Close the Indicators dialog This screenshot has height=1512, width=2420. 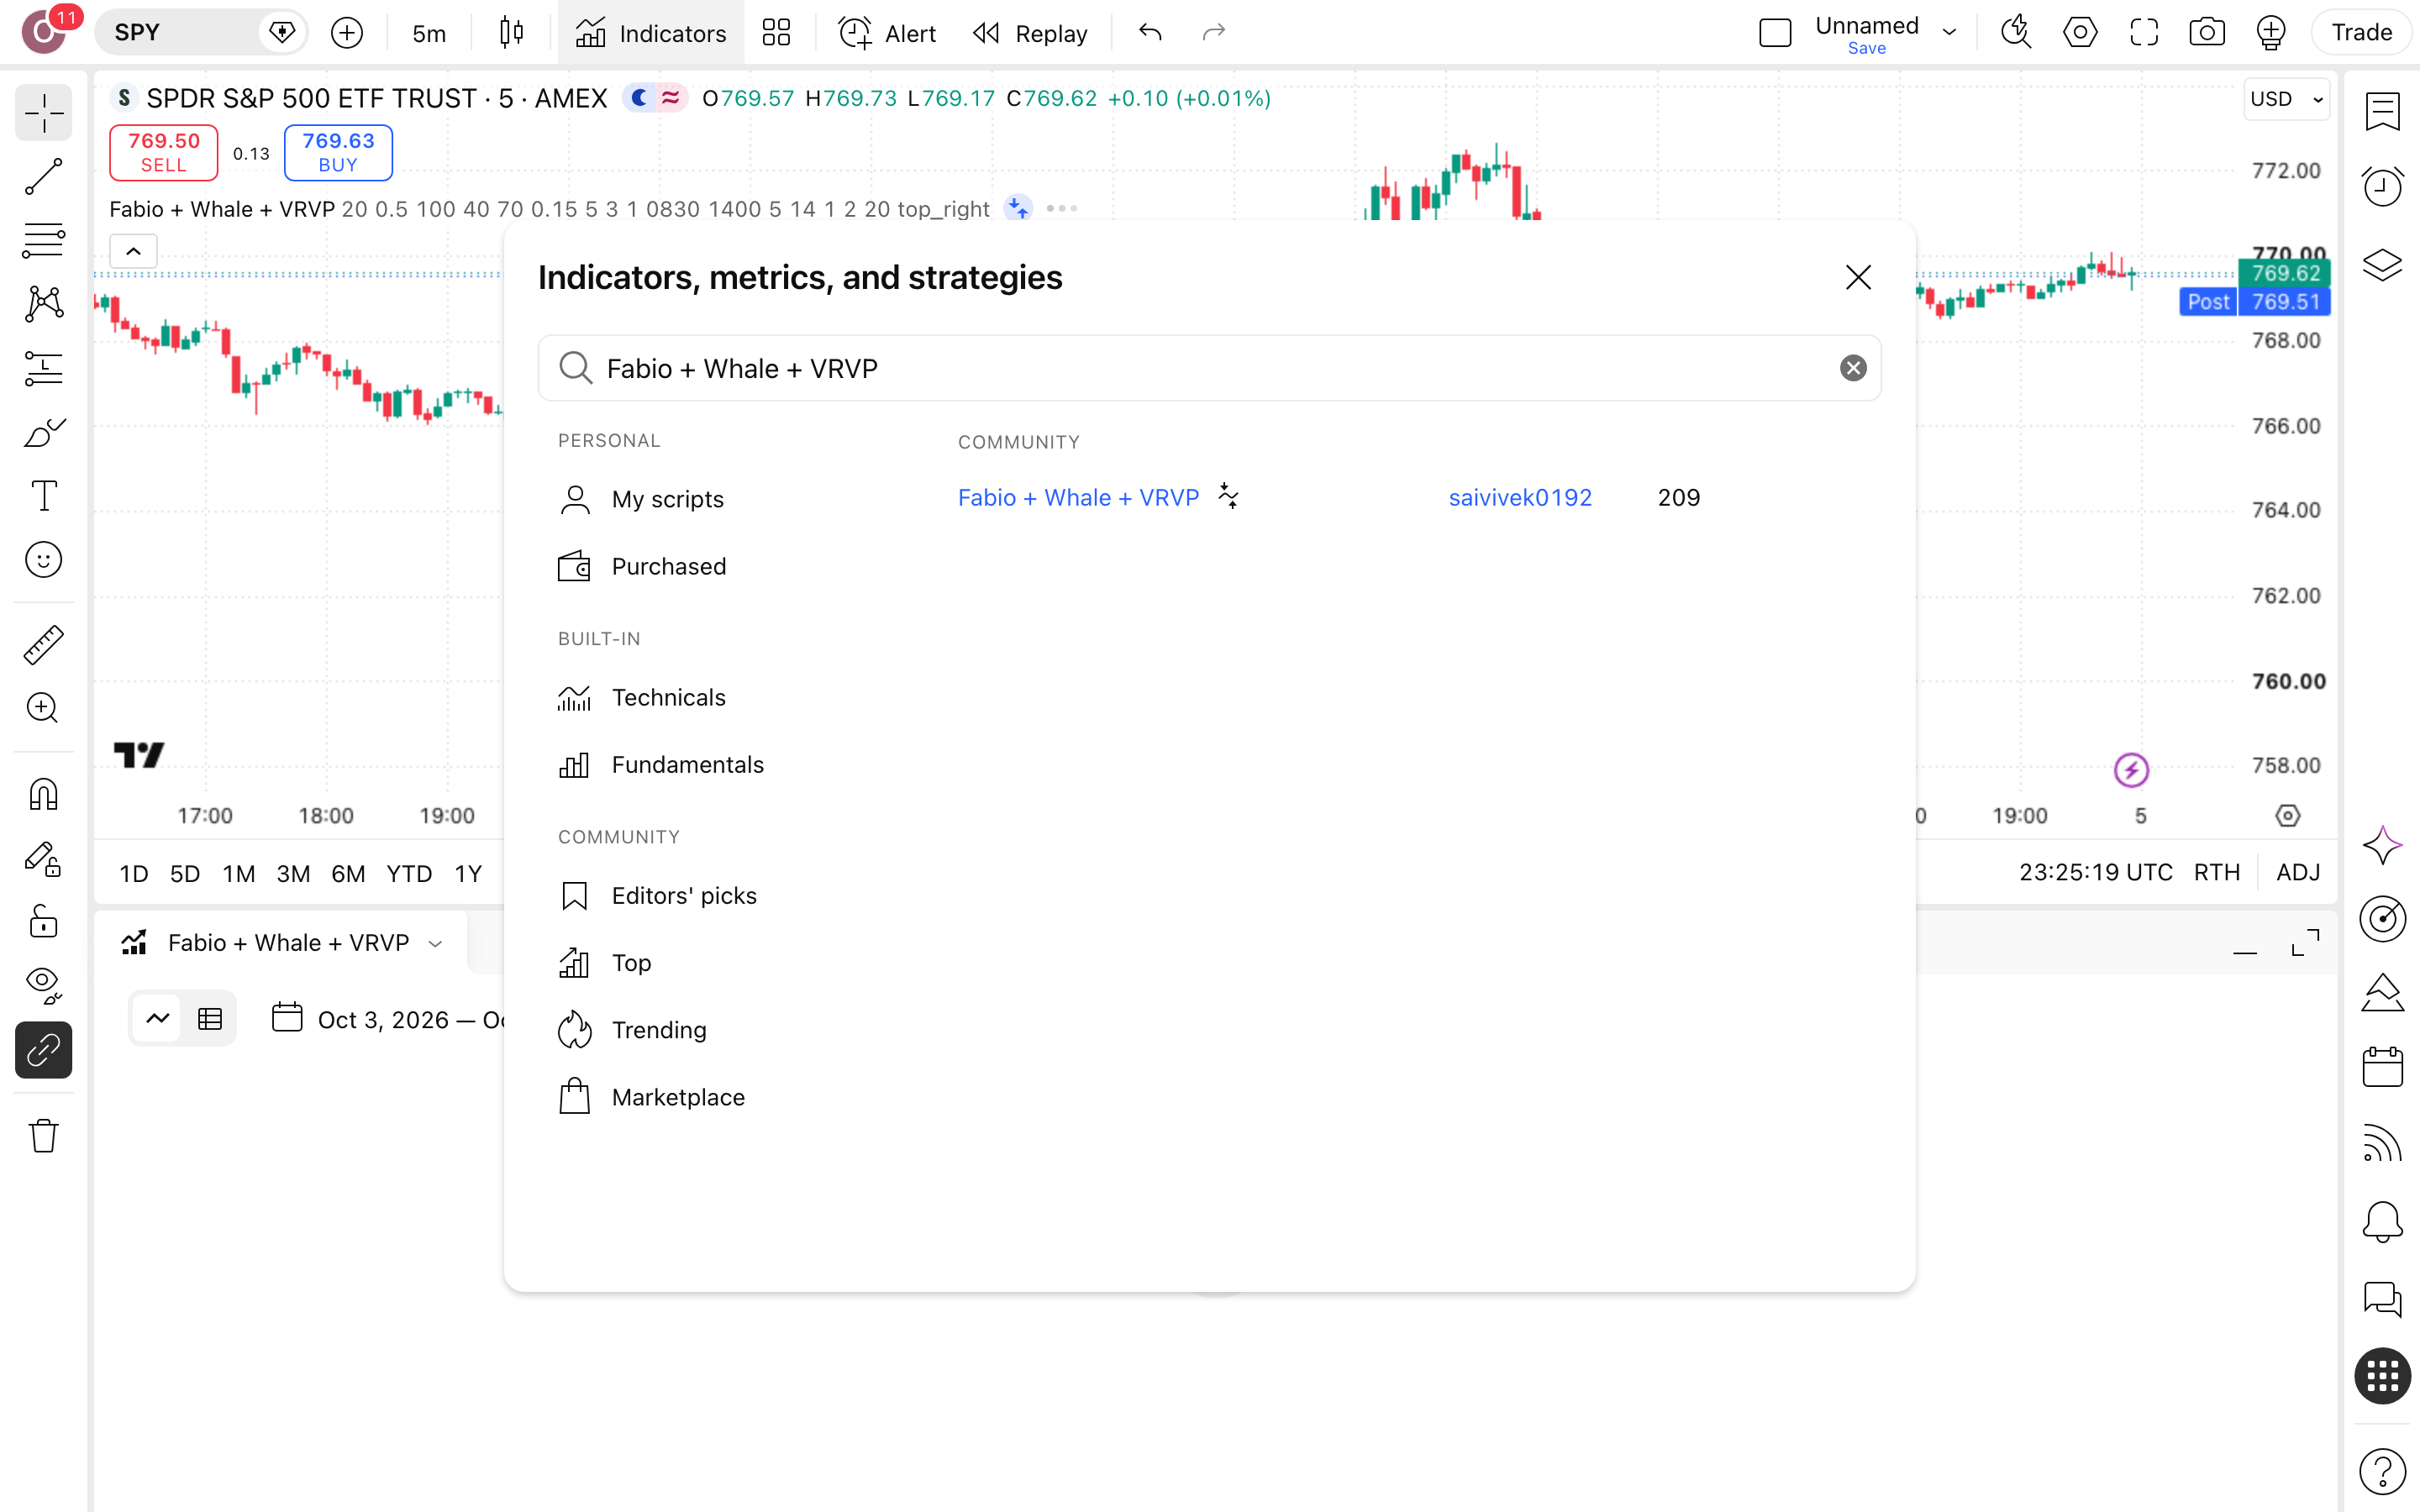(x=1858, y=277)
